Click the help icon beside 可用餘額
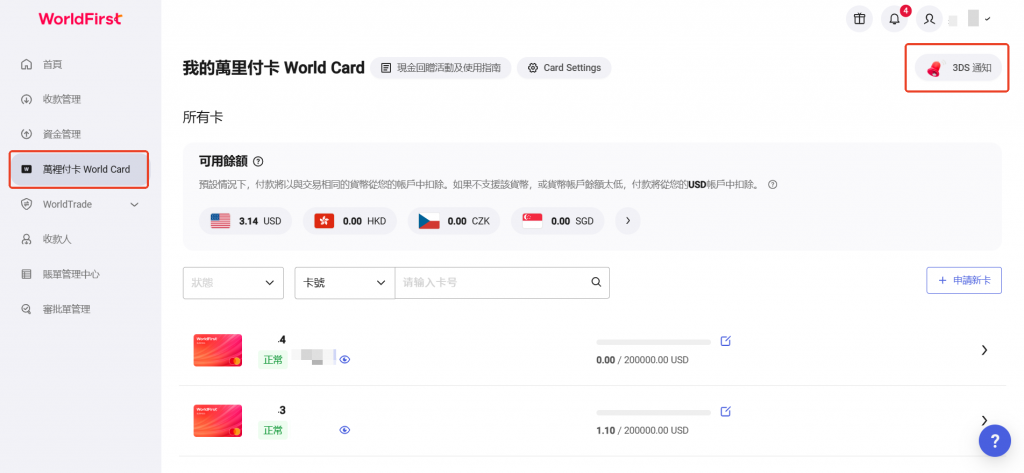 [258, 161]
